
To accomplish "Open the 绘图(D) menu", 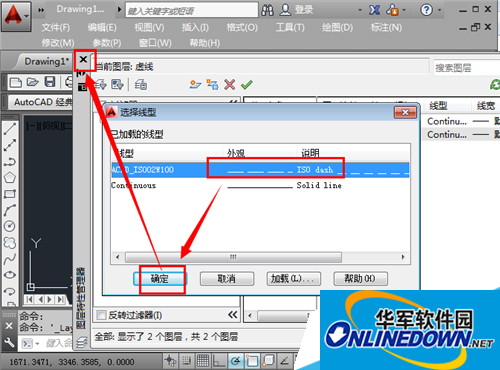I will (x=337, y=27).
